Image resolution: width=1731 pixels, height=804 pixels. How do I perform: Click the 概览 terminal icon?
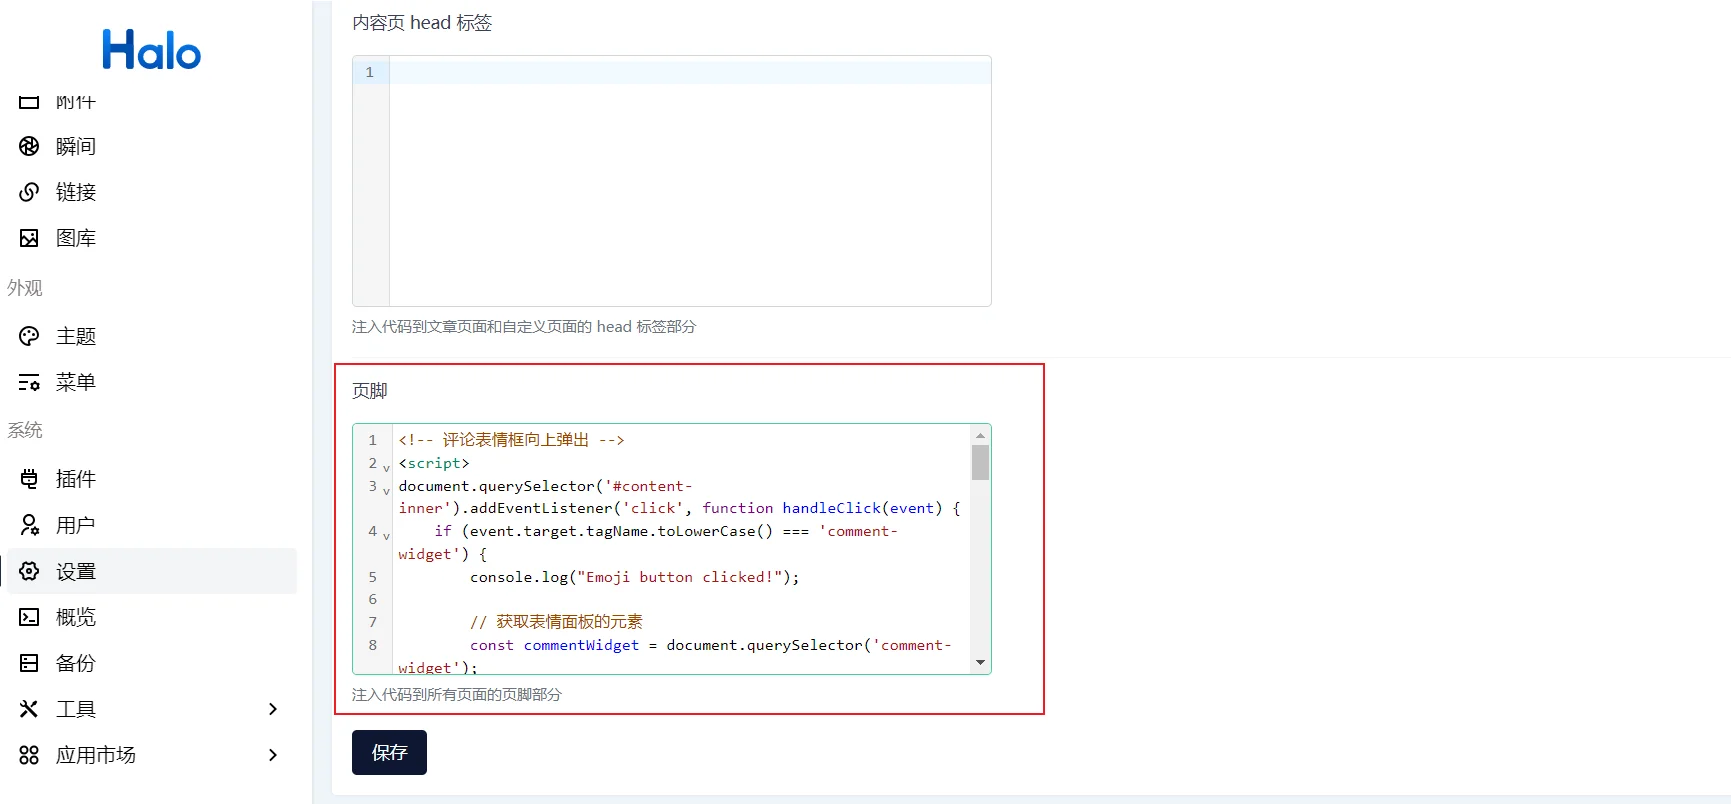click(29, 617)
